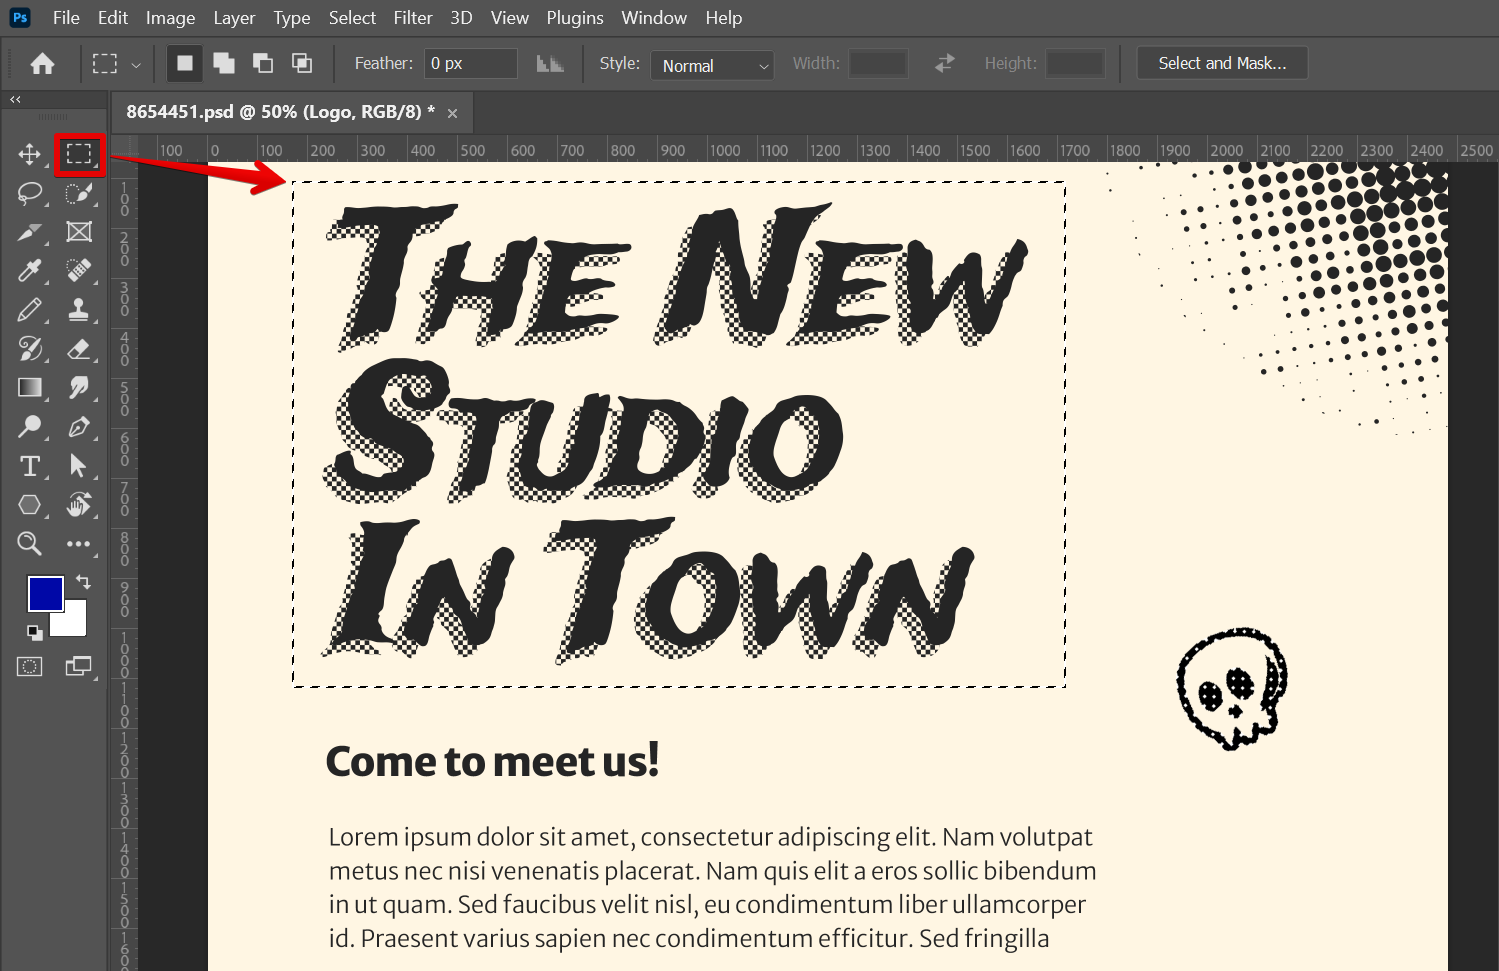Select the Lasso tool

pyautogui.click(x=29, y=193)
